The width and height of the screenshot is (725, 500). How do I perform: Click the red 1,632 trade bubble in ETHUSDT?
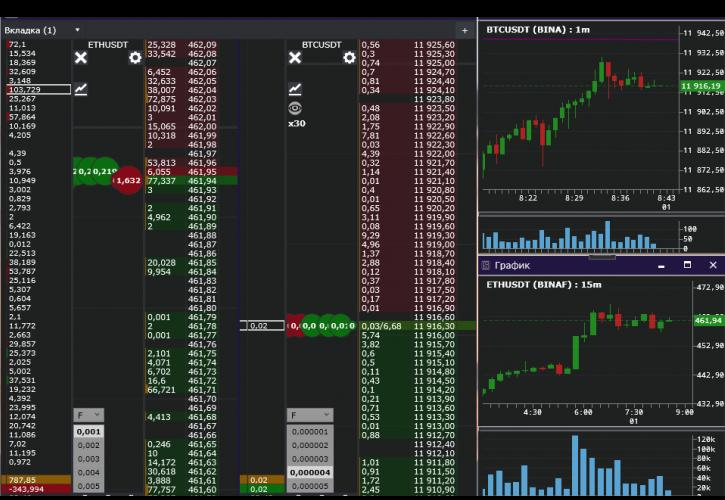tap(128, 180)
